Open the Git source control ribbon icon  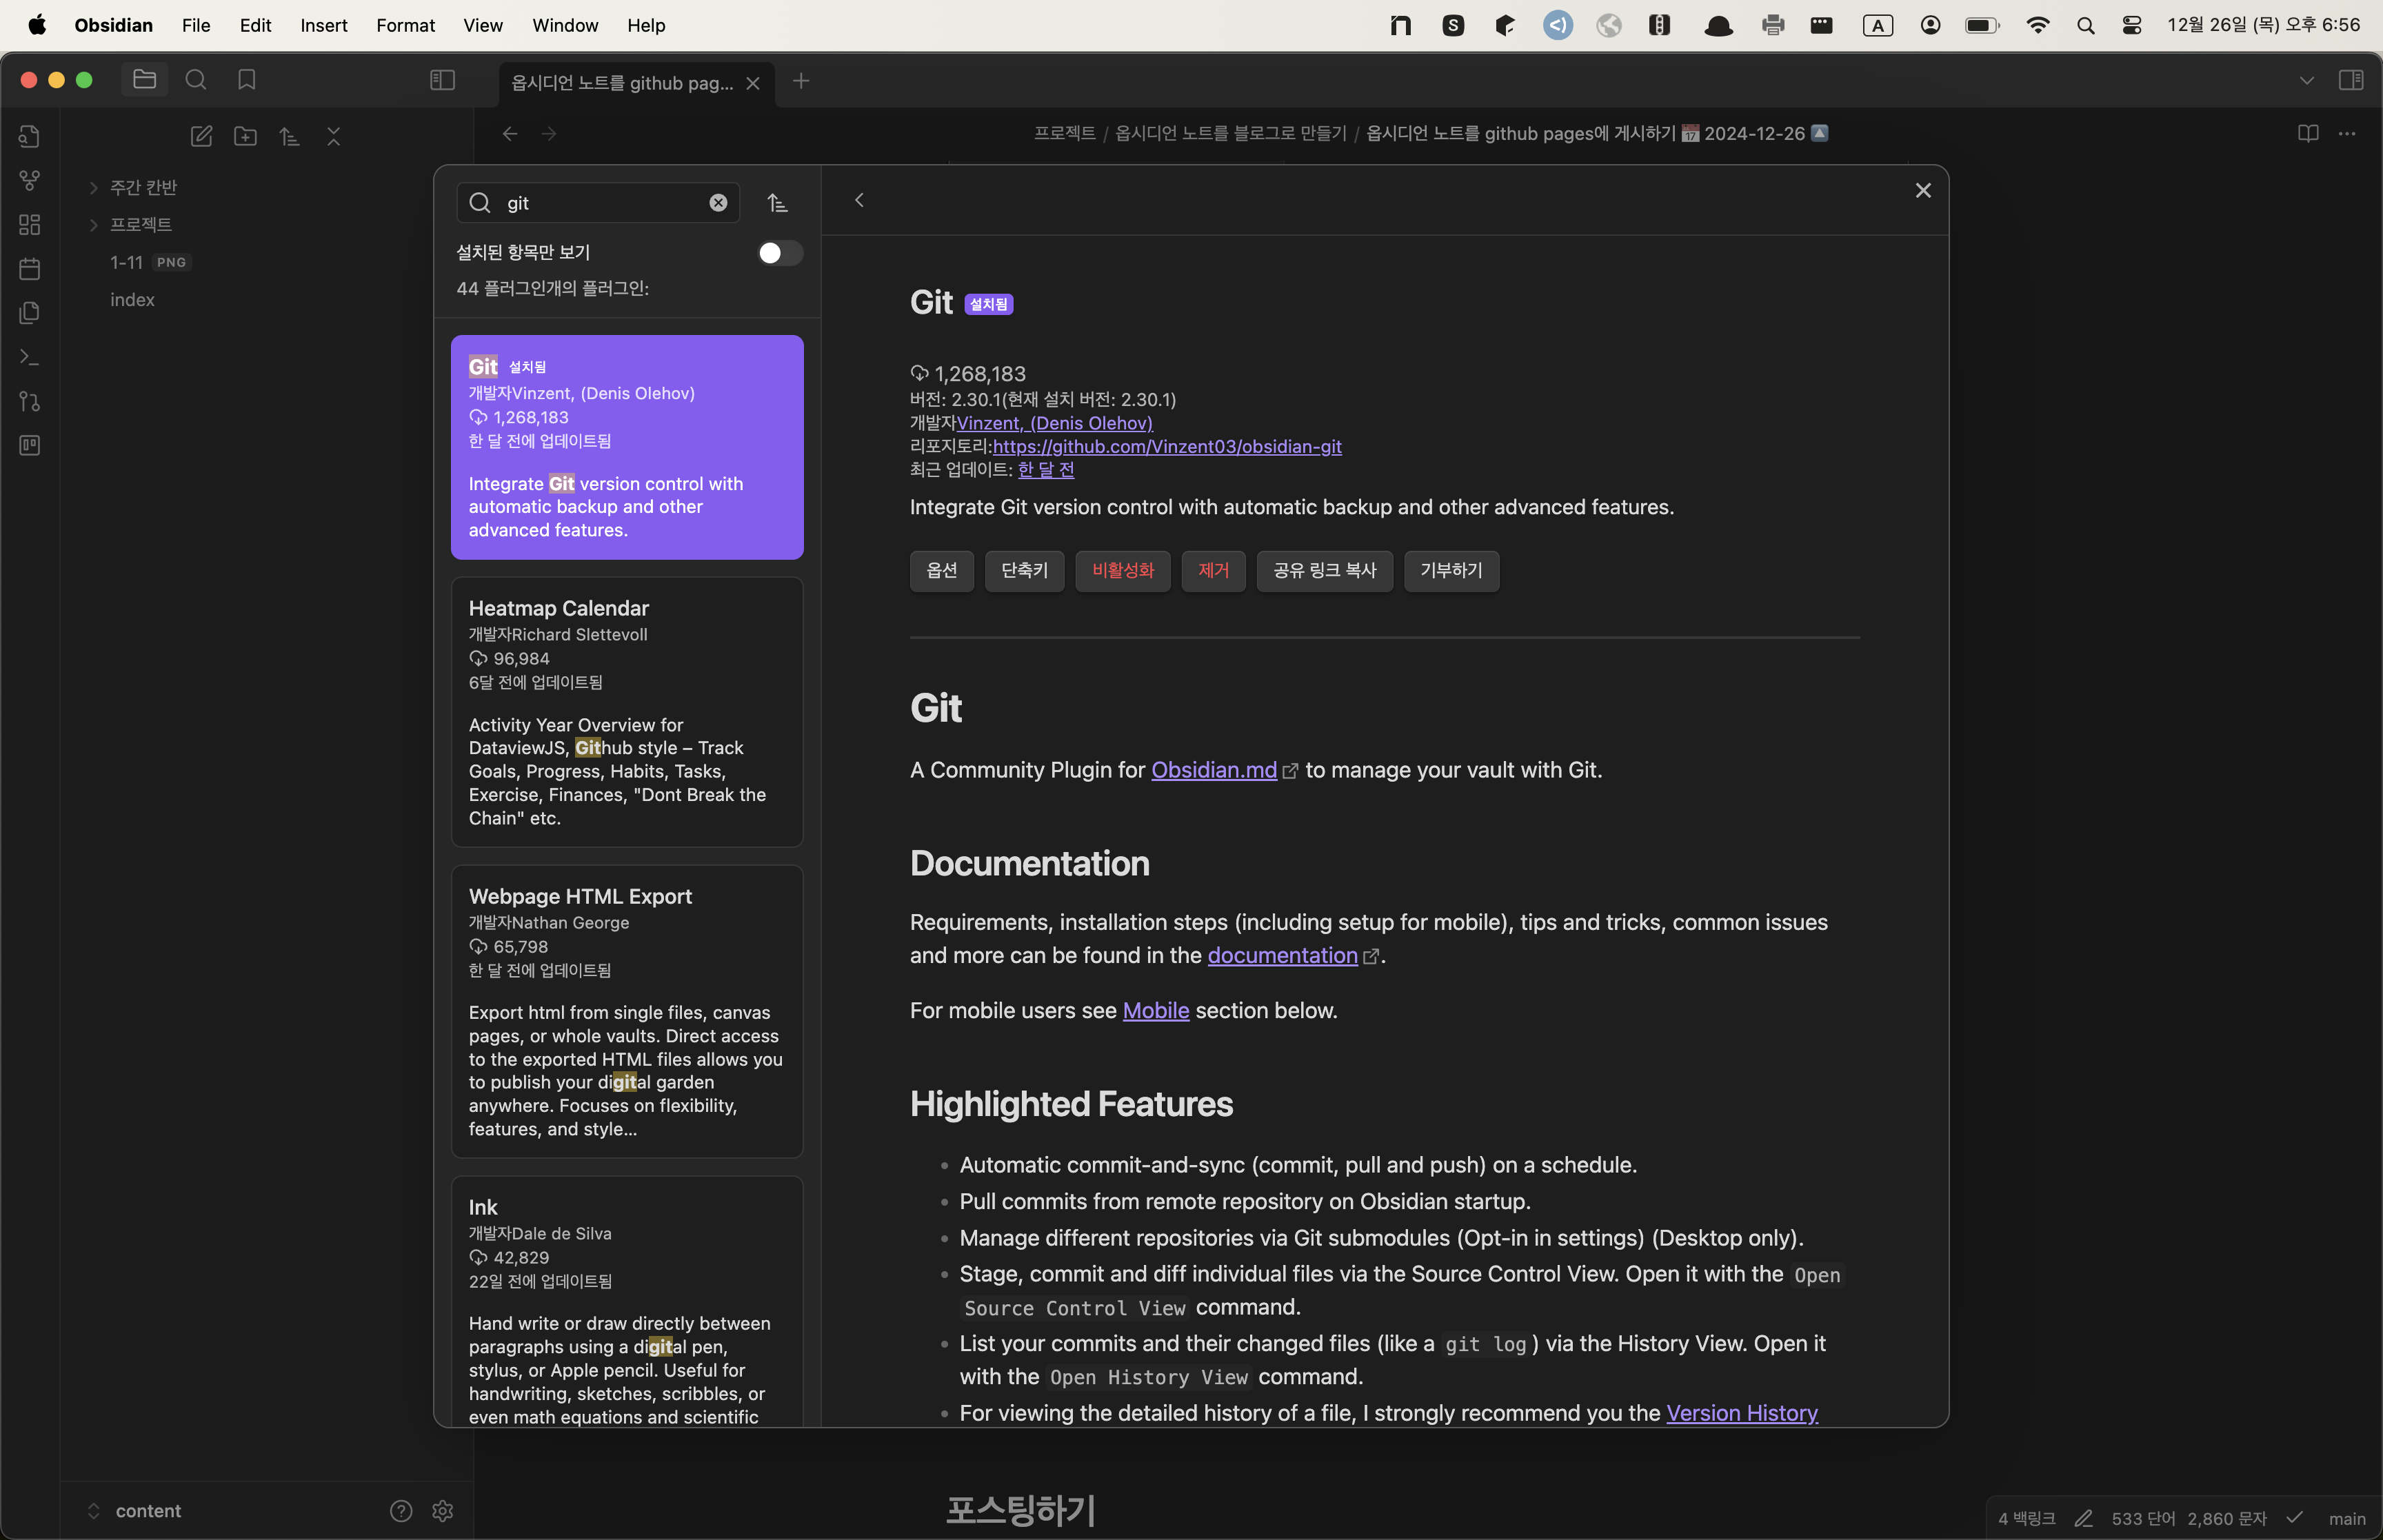[30, 401]
